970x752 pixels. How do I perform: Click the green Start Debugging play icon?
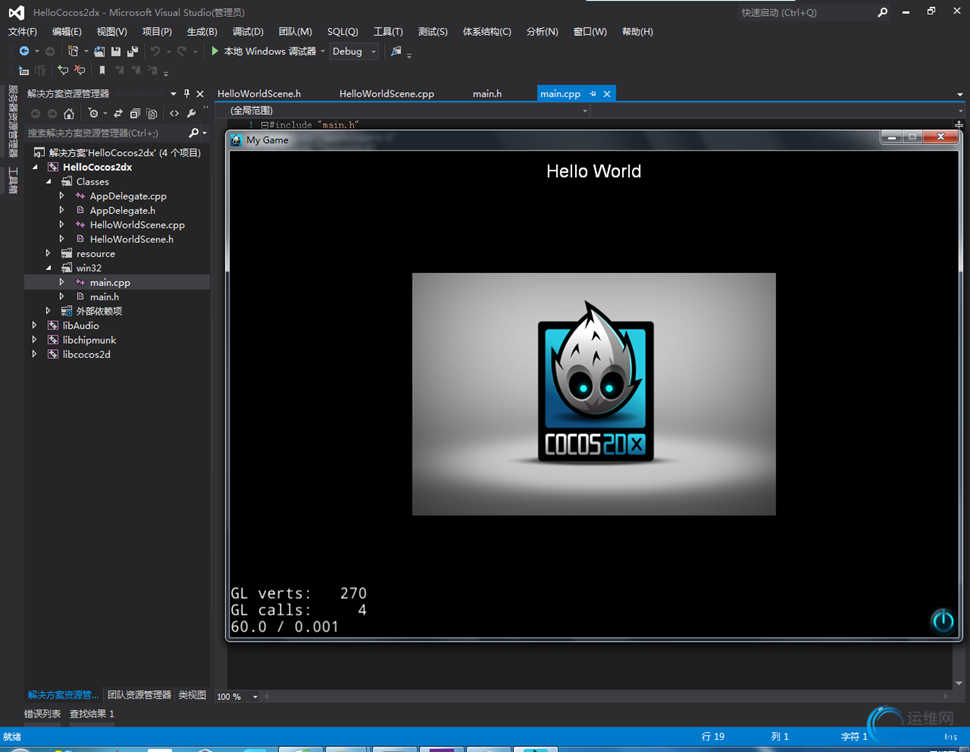(214, 51)
